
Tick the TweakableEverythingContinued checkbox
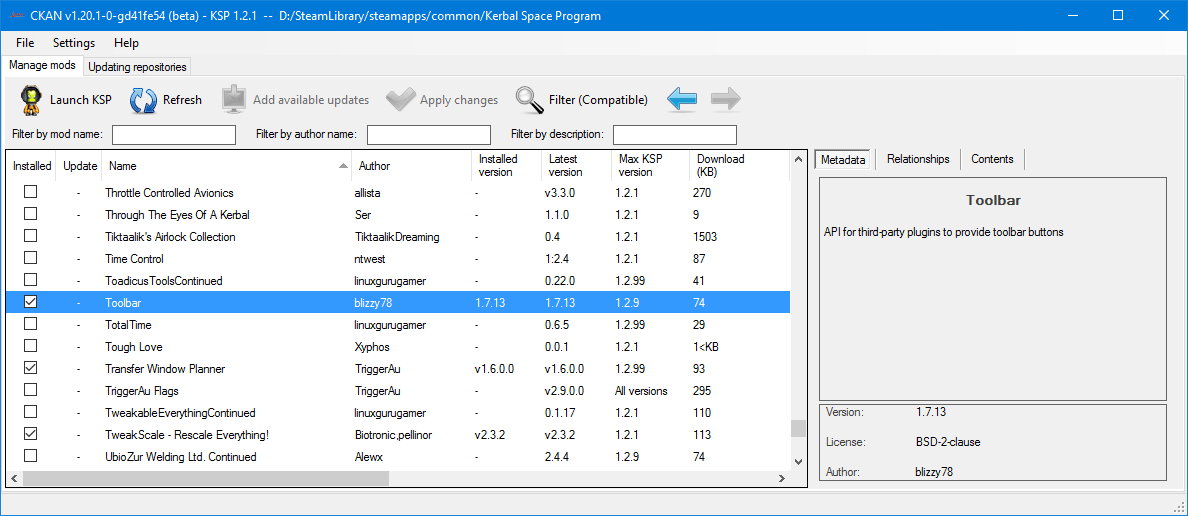30,412
